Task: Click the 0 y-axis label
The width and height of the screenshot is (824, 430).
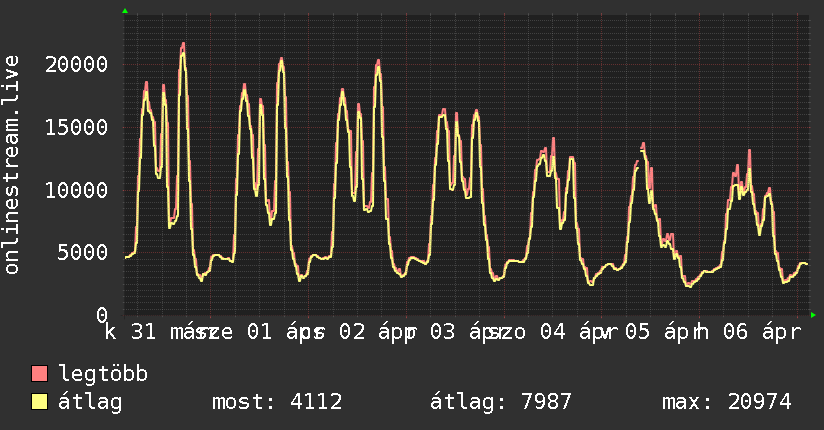Action: click(x=102, y=315)
